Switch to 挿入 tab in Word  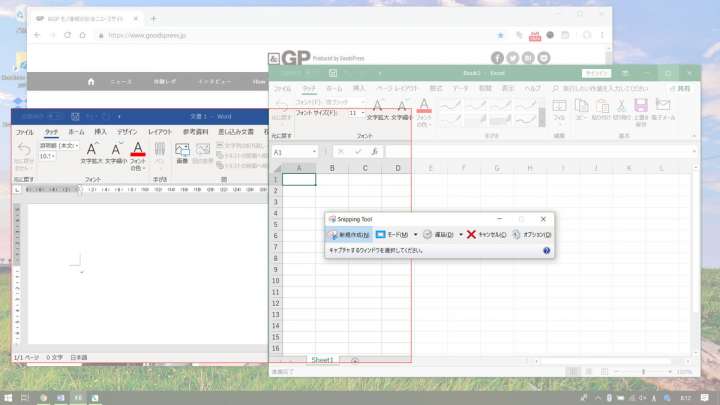click(x=101, y=132)
